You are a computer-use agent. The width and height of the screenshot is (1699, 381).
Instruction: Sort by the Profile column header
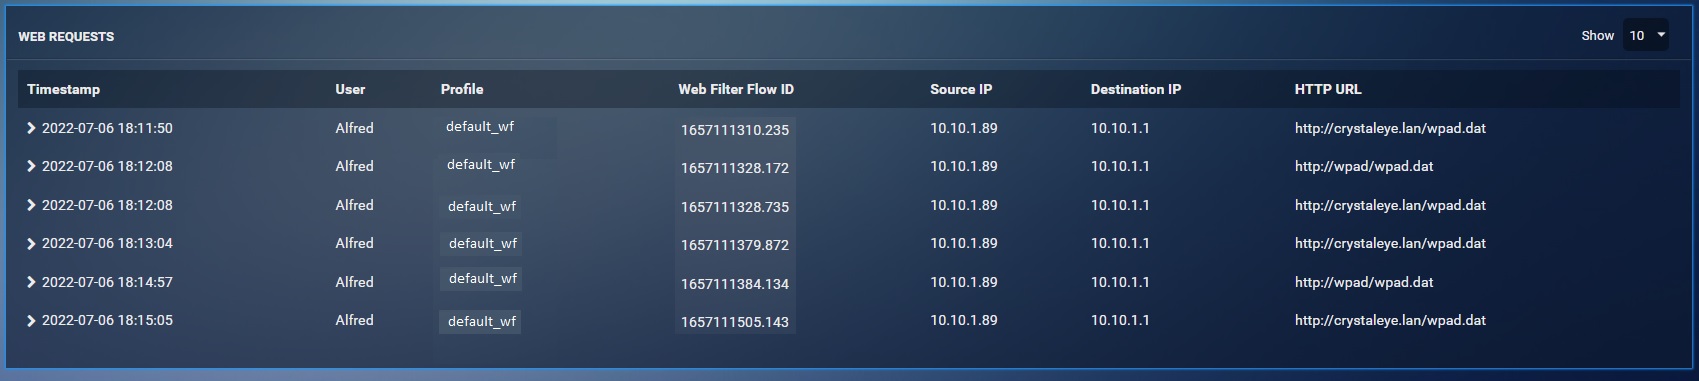tap(462, 89)
